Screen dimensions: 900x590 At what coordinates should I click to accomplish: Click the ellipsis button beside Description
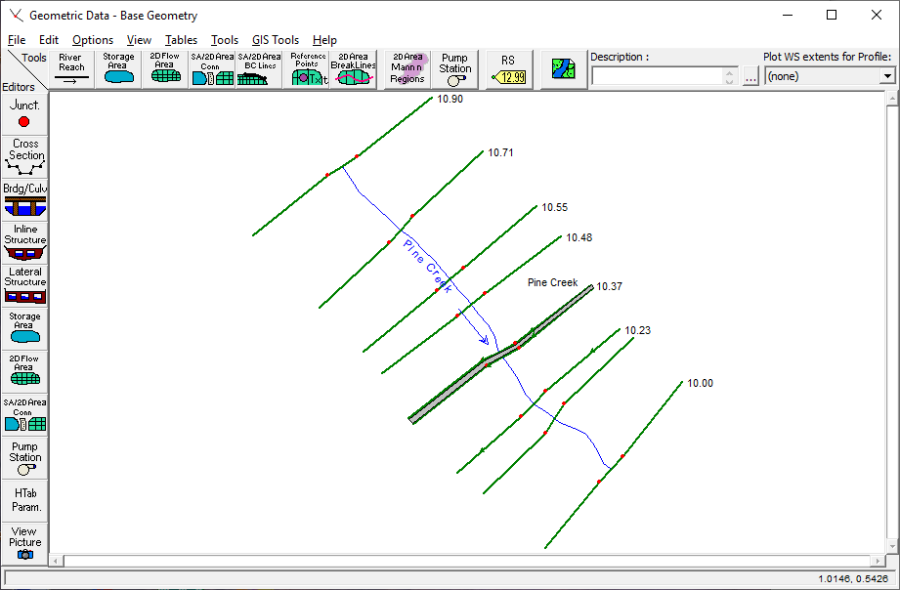(x=751, y=77)
